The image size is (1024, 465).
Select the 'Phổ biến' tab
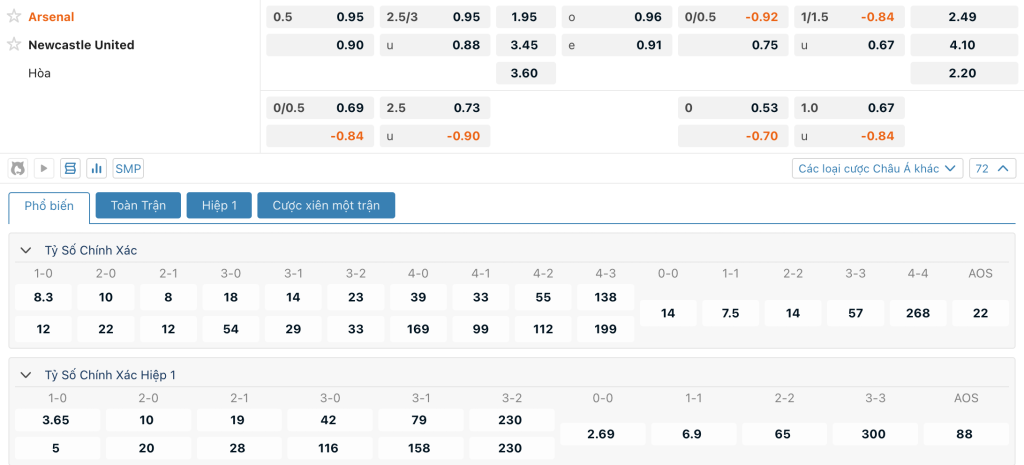[49, 206]
